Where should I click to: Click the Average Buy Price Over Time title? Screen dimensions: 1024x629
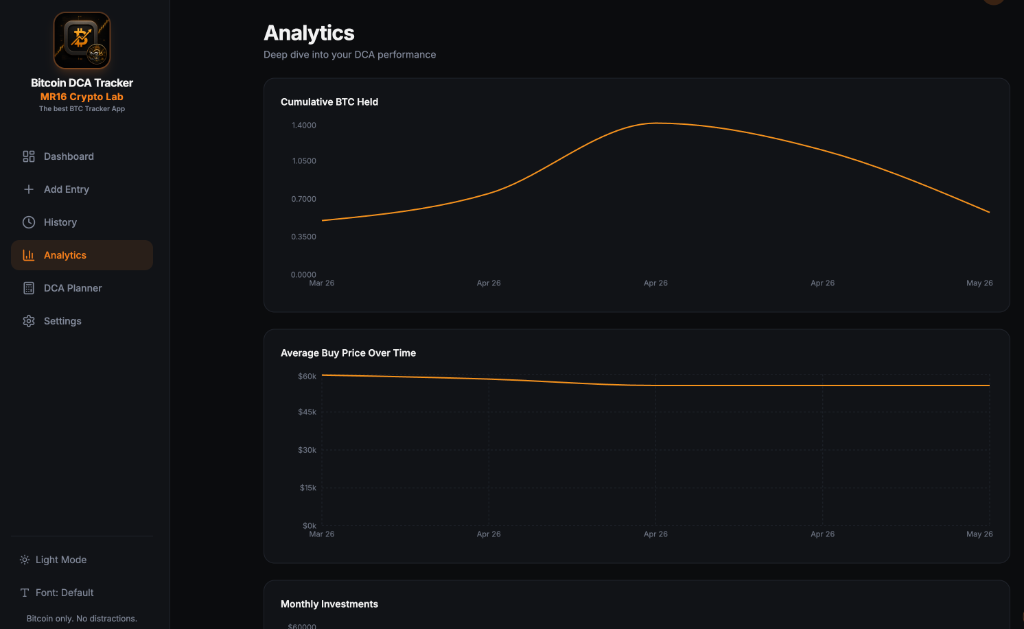348,353
